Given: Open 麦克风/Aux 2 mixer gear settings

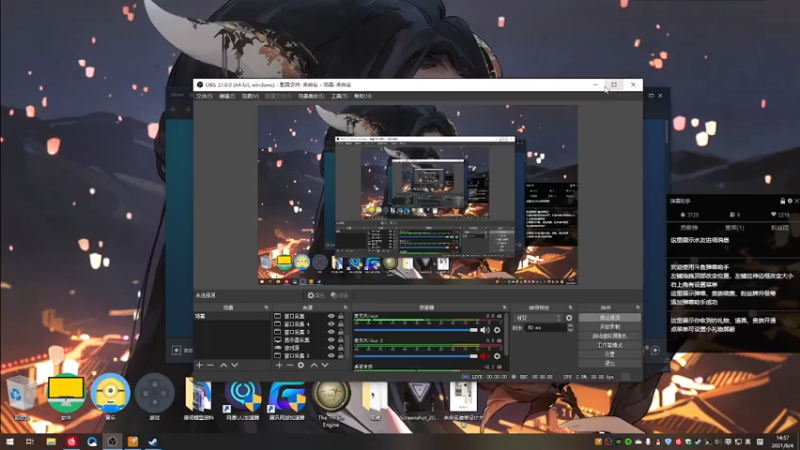Looking at the screenshot, I should [497, 356].
